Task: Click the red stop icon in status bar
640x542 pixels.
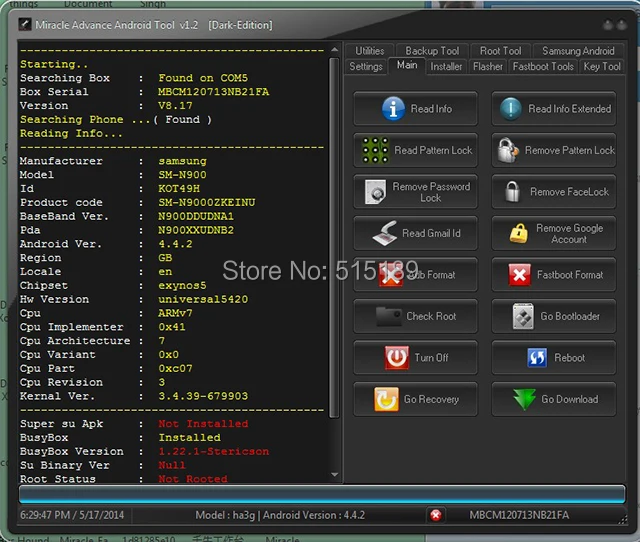Action: tap(436, 515)
